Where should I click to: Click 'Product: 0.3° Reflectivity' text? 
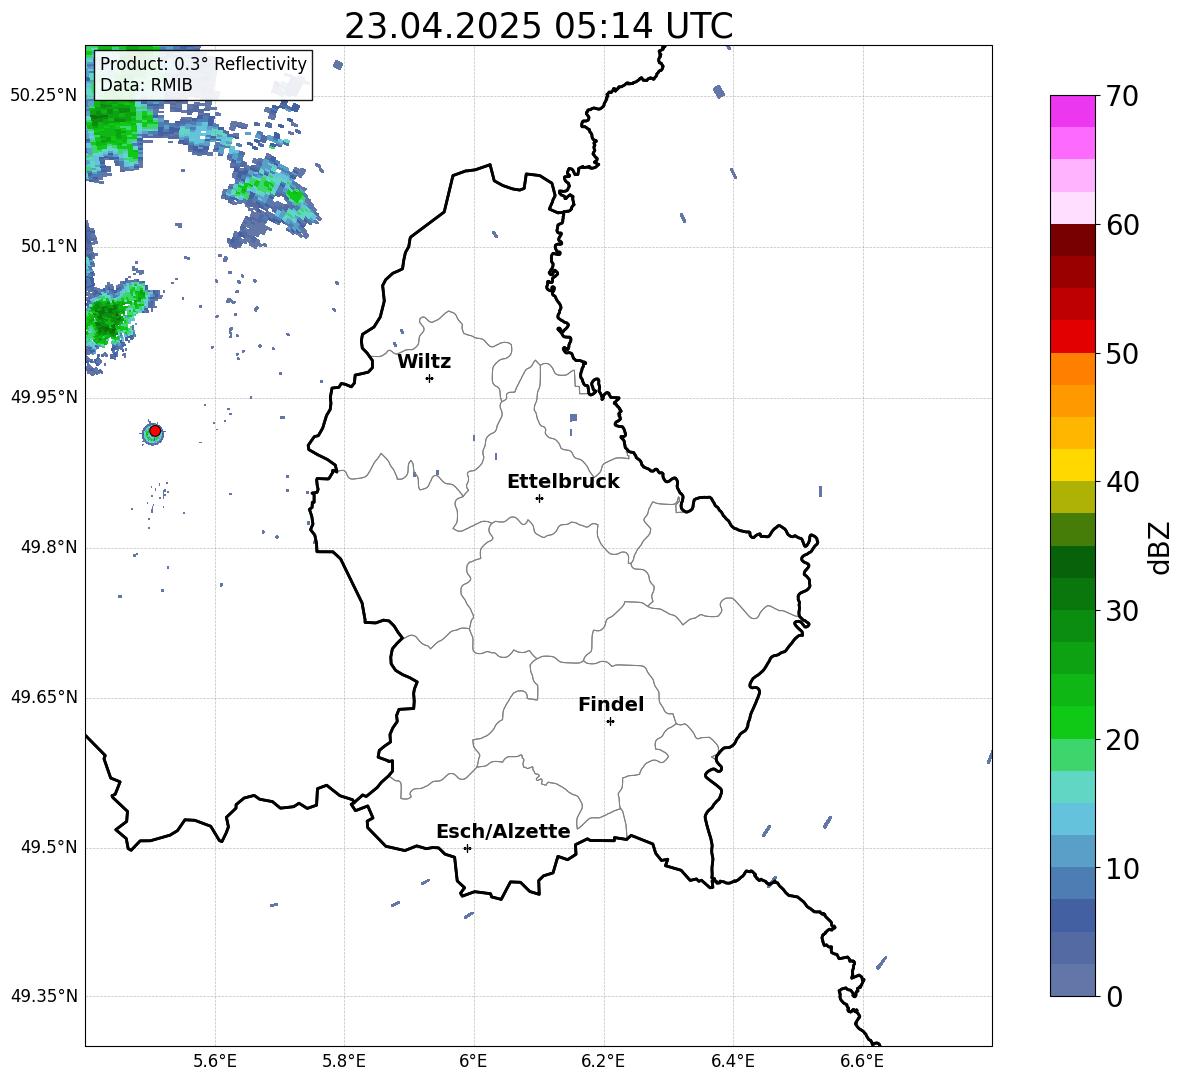pyautogui.click(x=203, y=63)
